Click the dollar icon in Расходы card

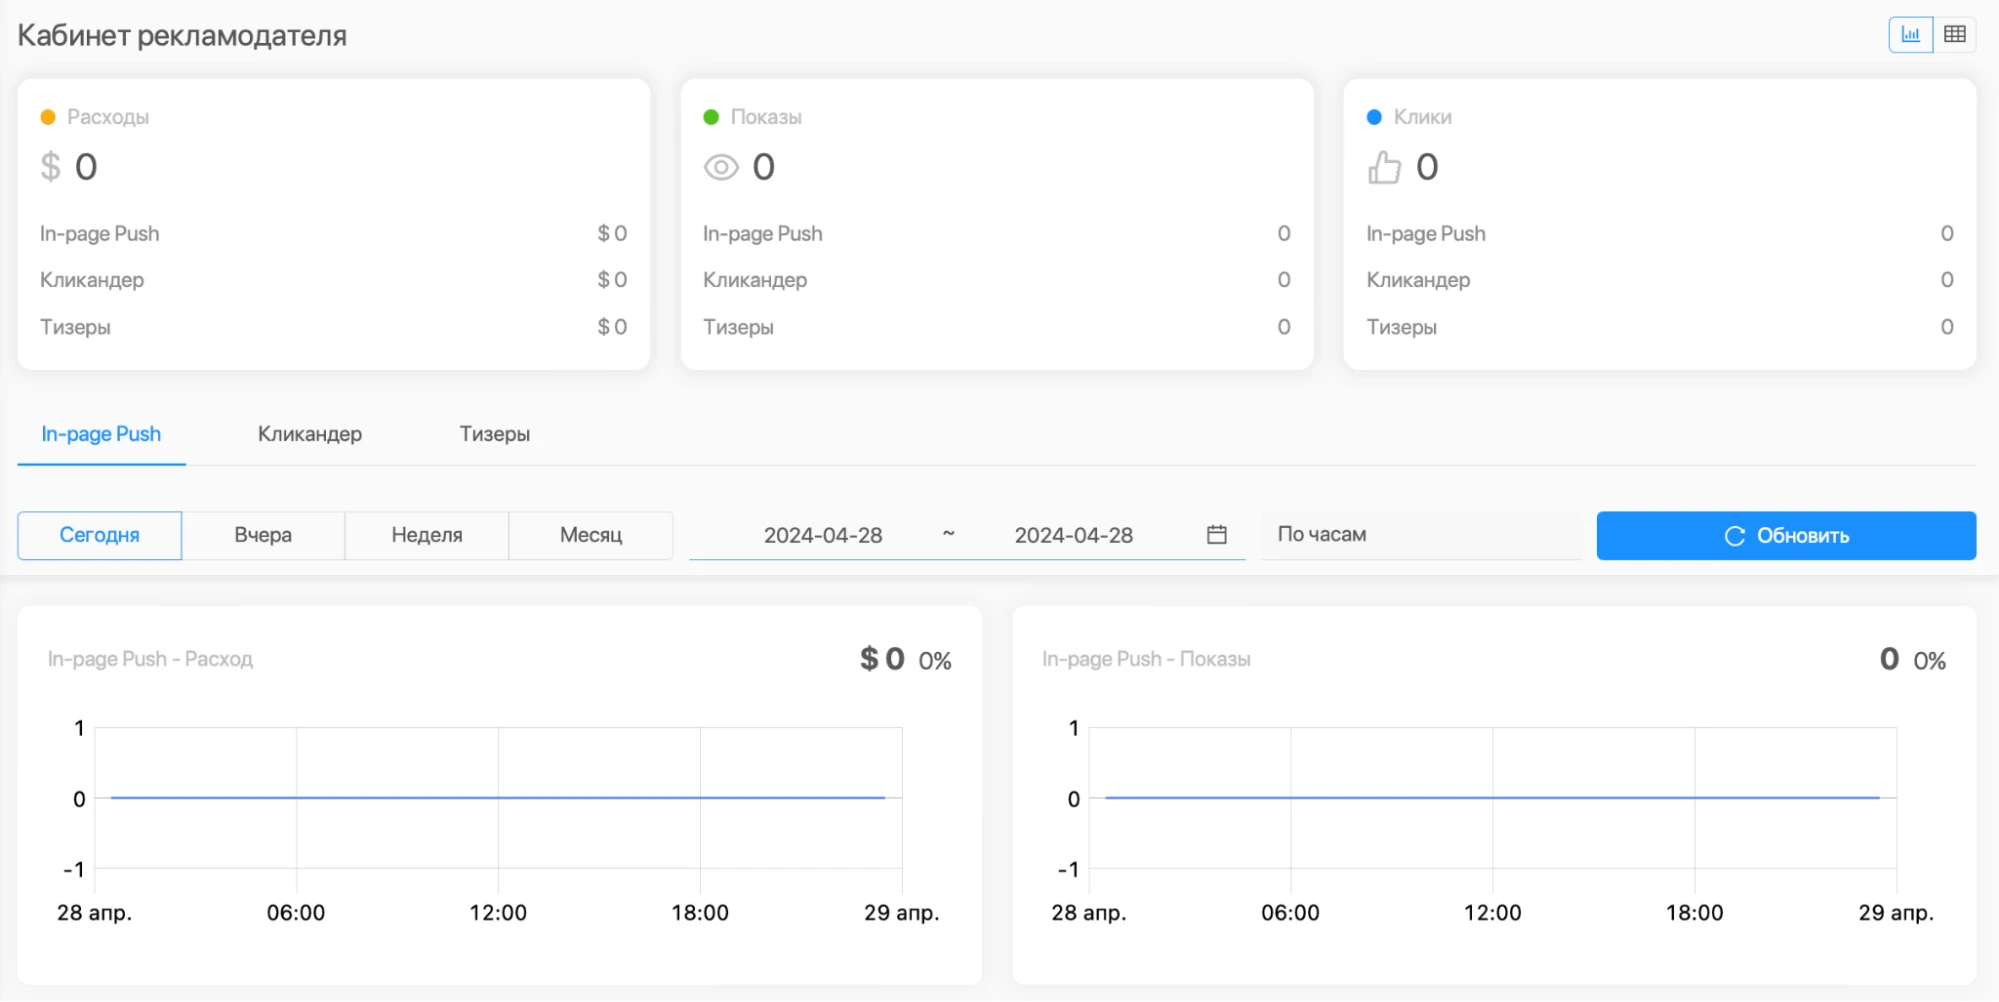pyautogui.click(x=51, y=167)
